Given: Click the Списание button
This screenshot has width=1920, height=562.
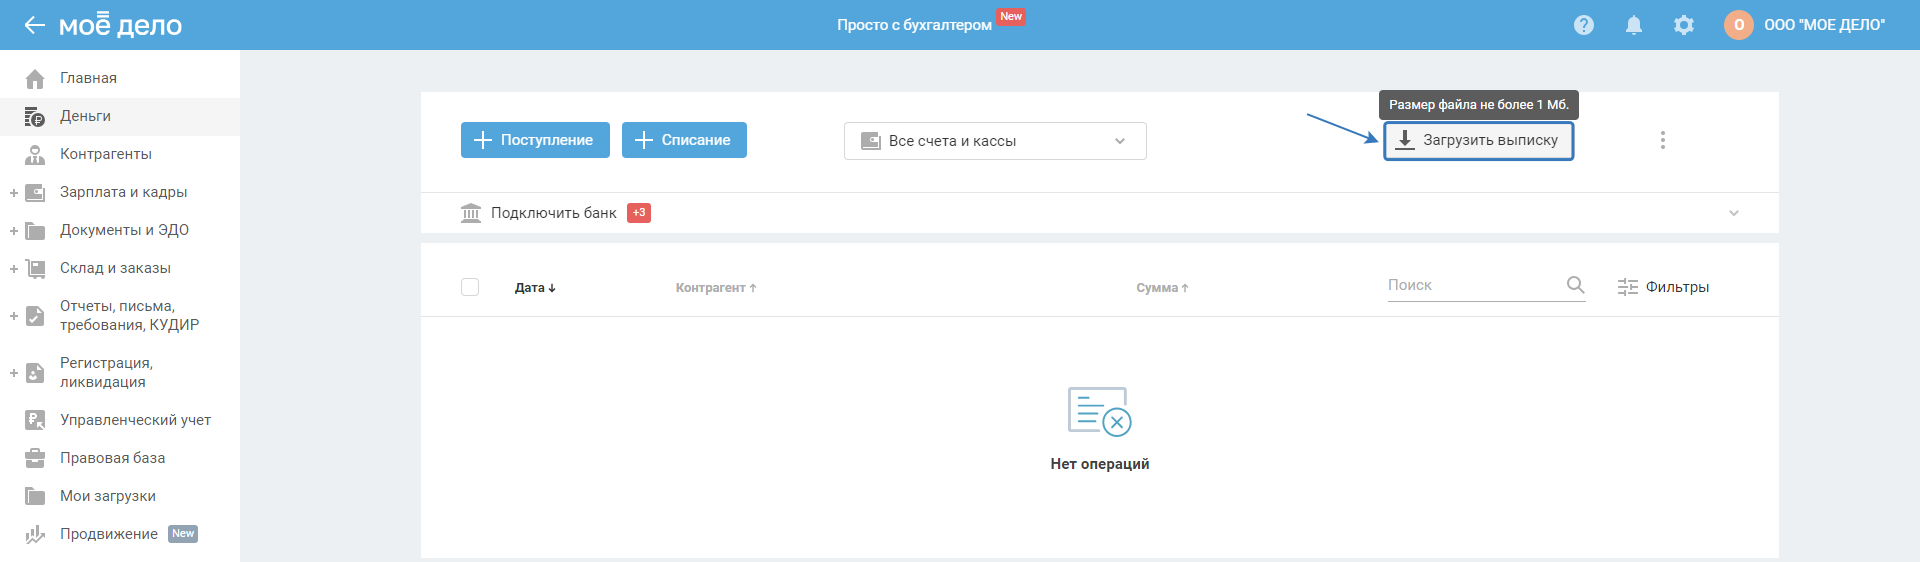Looking at the screenshot, I should point(684,140).
